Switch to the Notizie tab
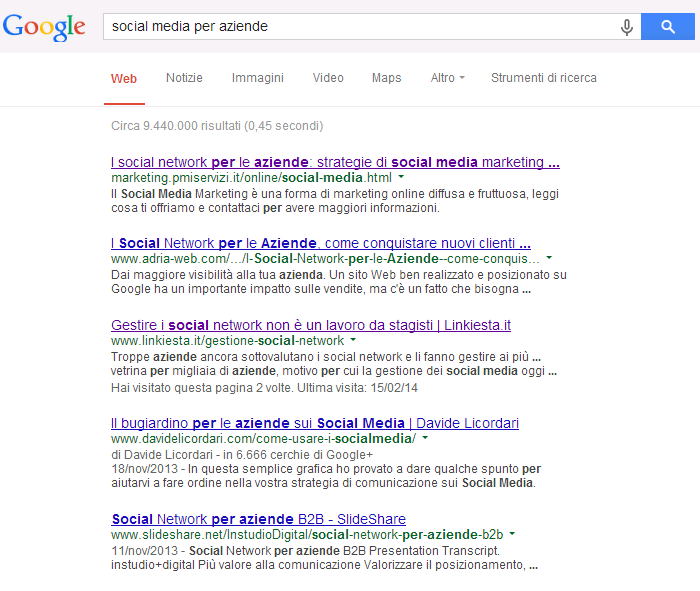Image resolution: width=700 pixels, height=591 pixels. 184,78
